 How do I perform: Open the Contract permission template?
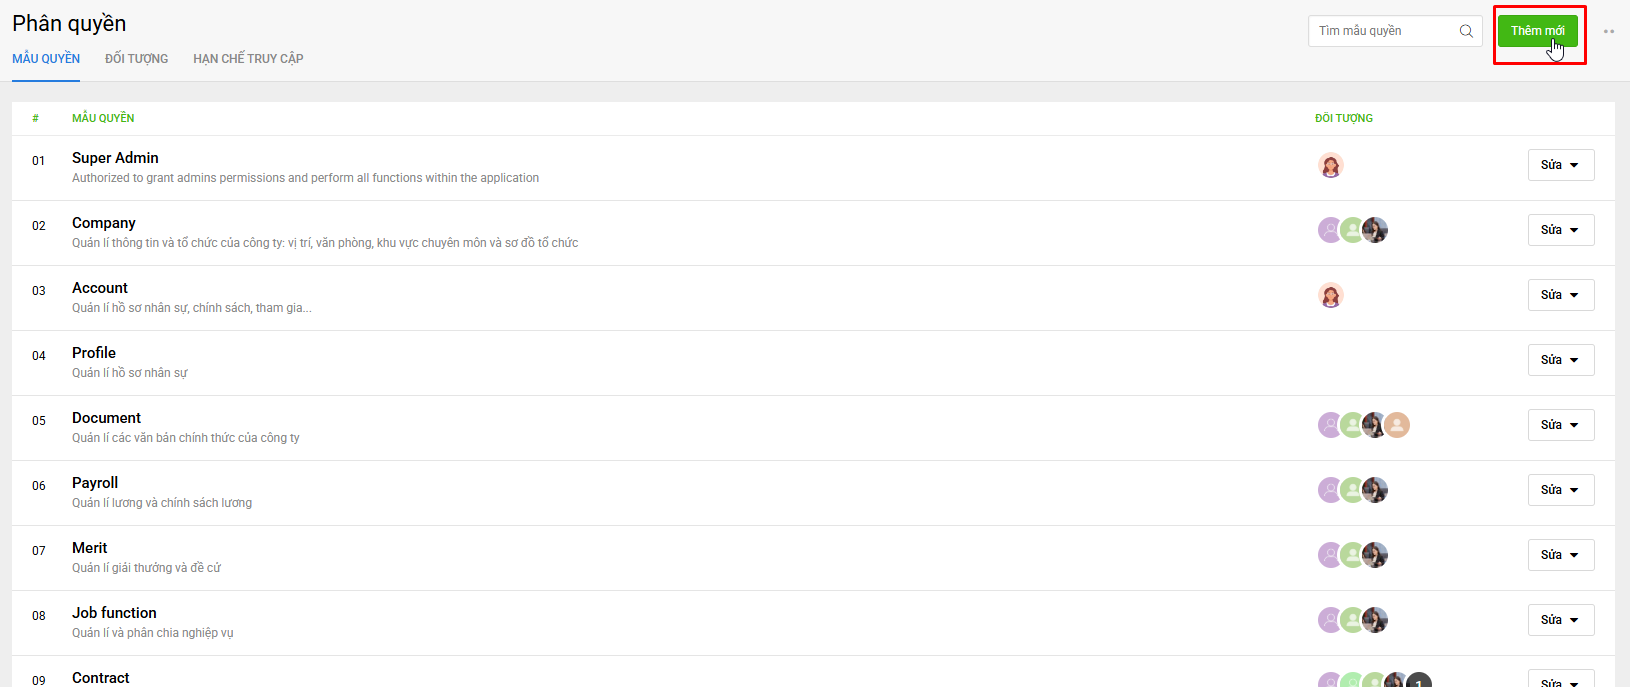click(x=101, y=678)
